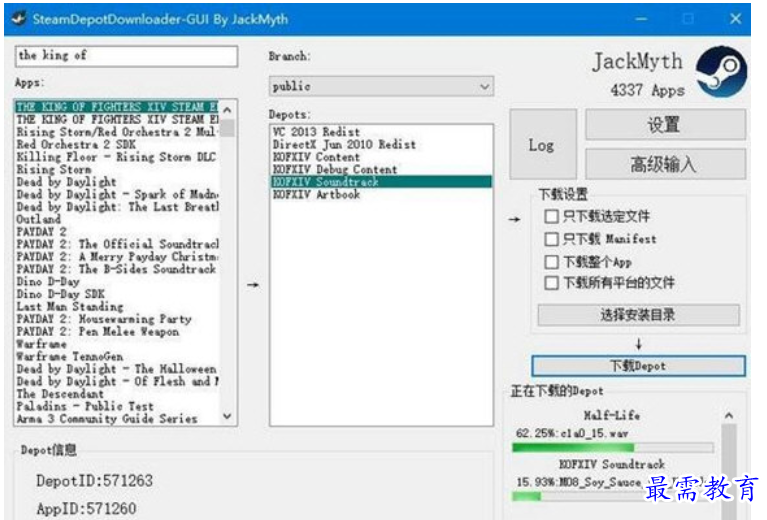Screen dimensions: 767x520
Task: Click Apps list scroll down arrow
Action: (x=227, y=416)
